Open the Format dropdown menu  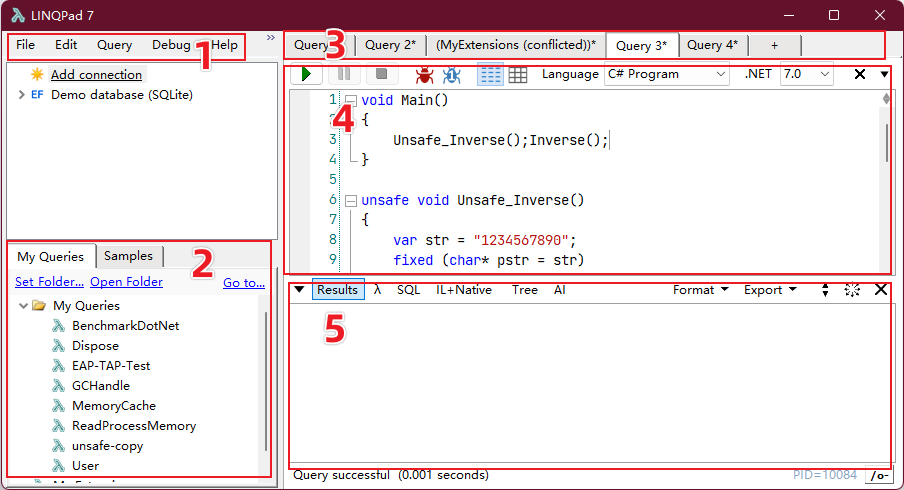[x=700, y=290]
